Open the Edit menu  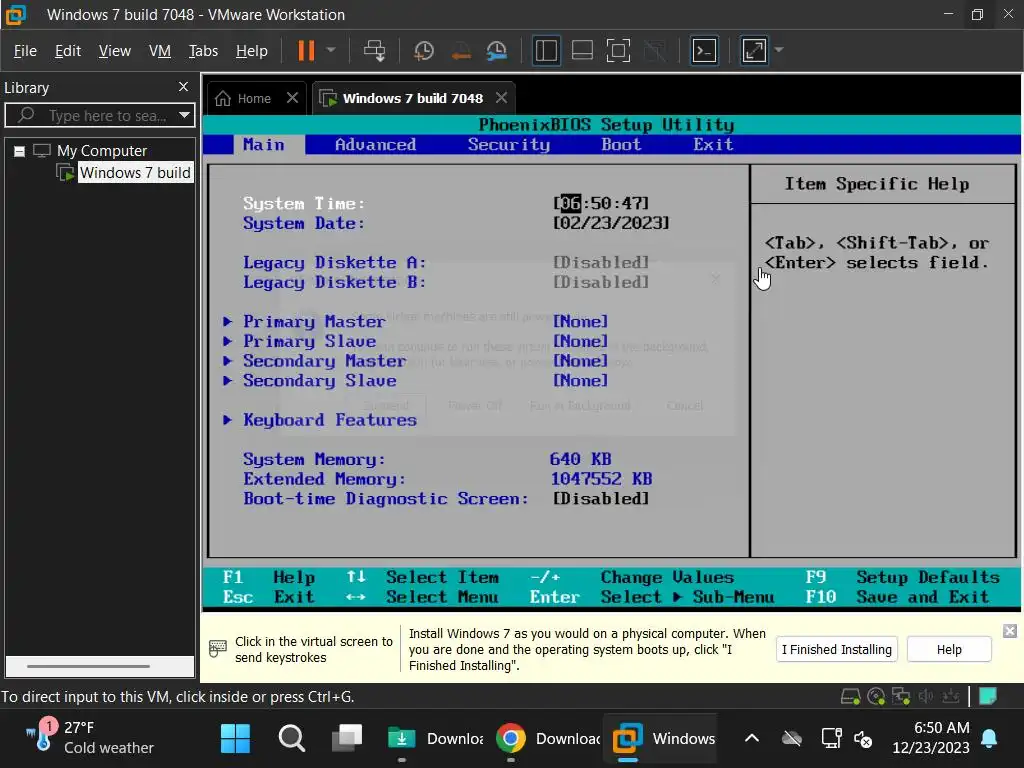click(67, 50)
